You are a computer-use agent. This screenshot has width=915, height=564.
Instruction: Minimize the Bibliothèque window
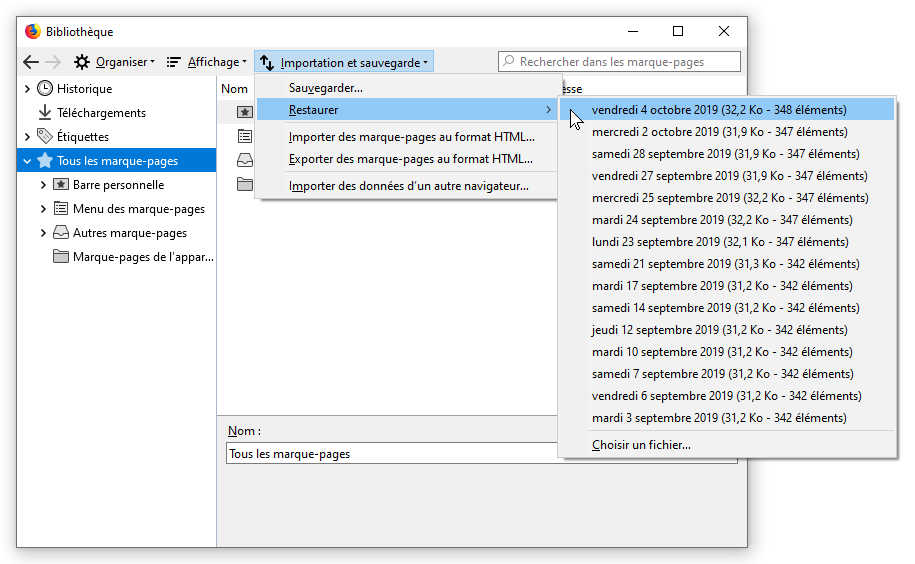[633, 31]
